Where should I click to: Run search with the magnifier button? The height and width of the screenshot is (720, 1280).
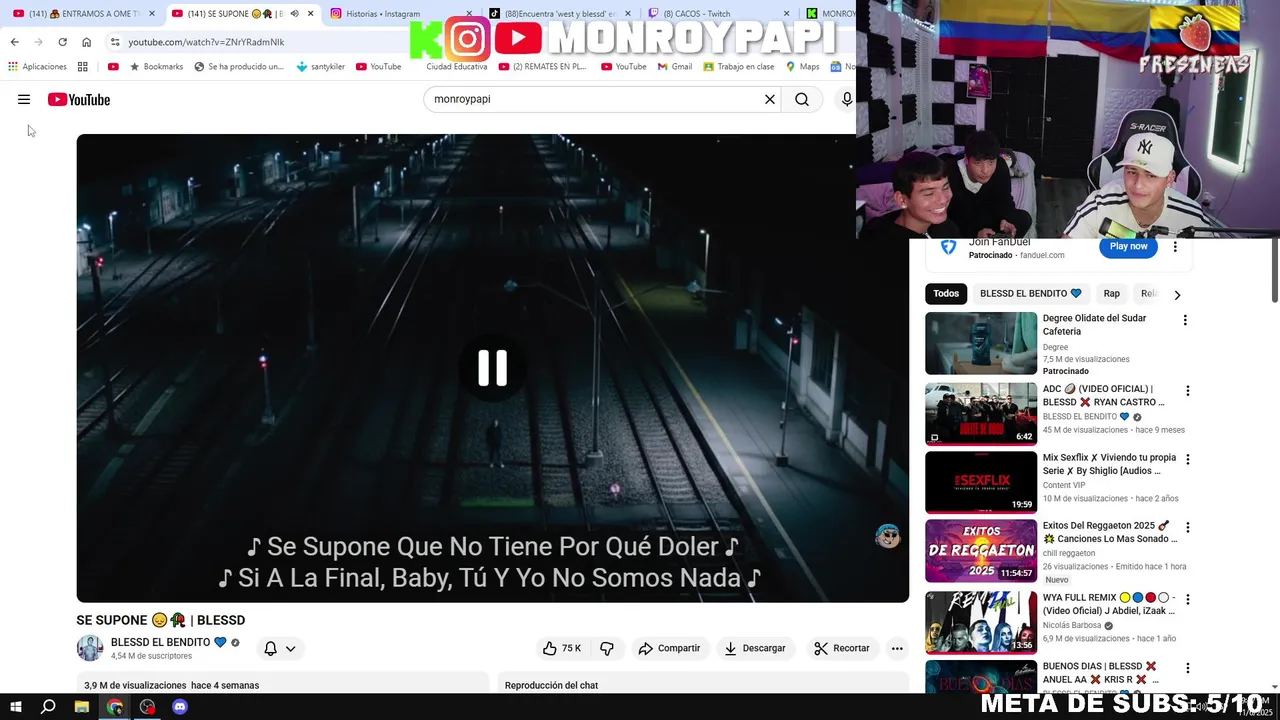click(802, 99)
